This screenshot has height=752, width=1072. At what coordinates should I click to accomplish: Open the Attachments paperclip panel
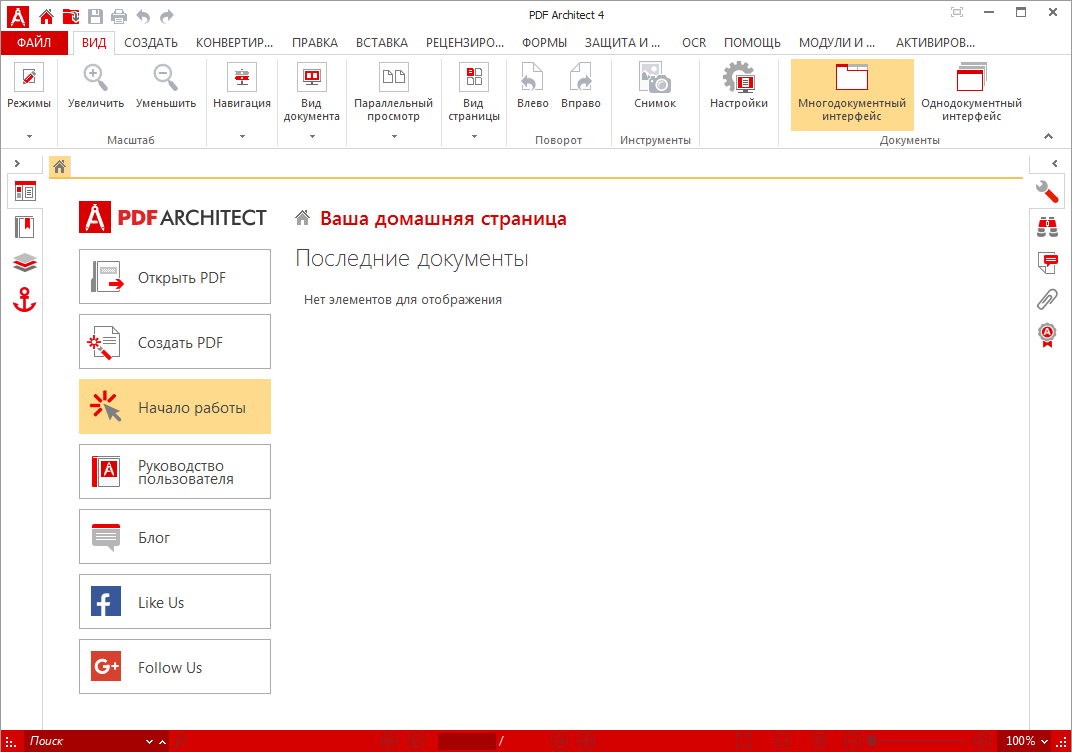[1047, 299]
